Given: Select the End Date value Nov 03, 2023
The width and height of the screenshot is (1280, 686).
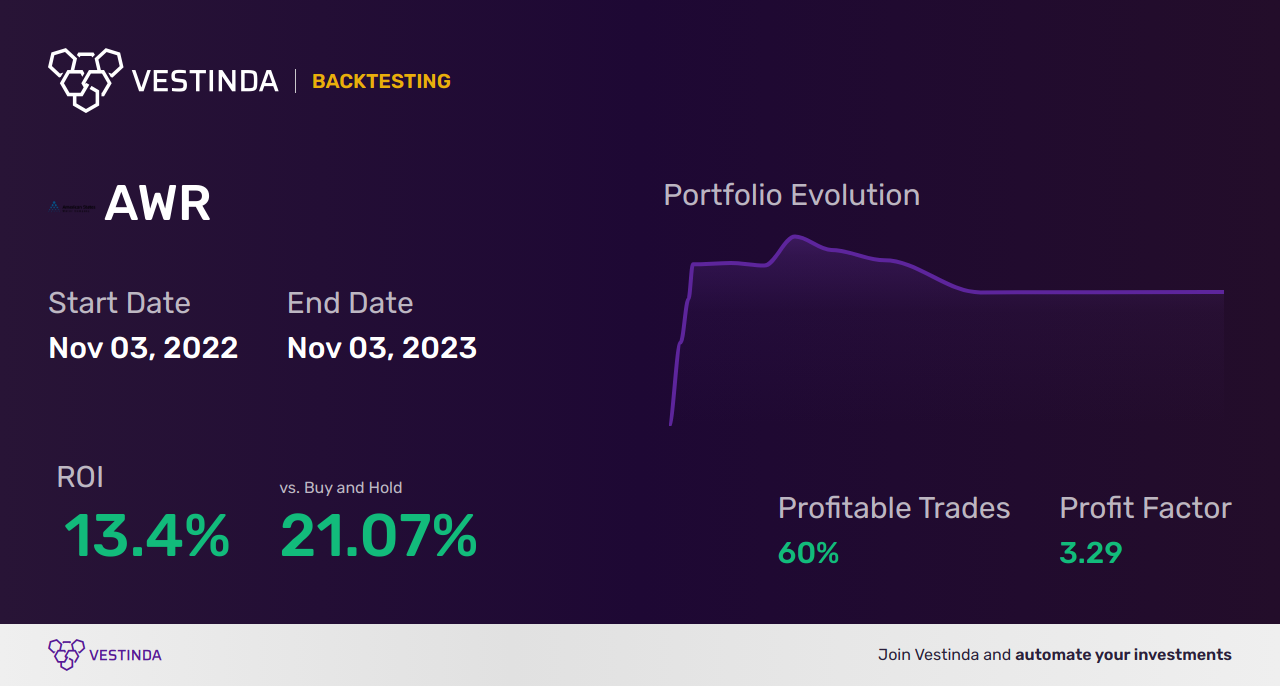Looking at the screenshot, I should [x=381, y=348].
